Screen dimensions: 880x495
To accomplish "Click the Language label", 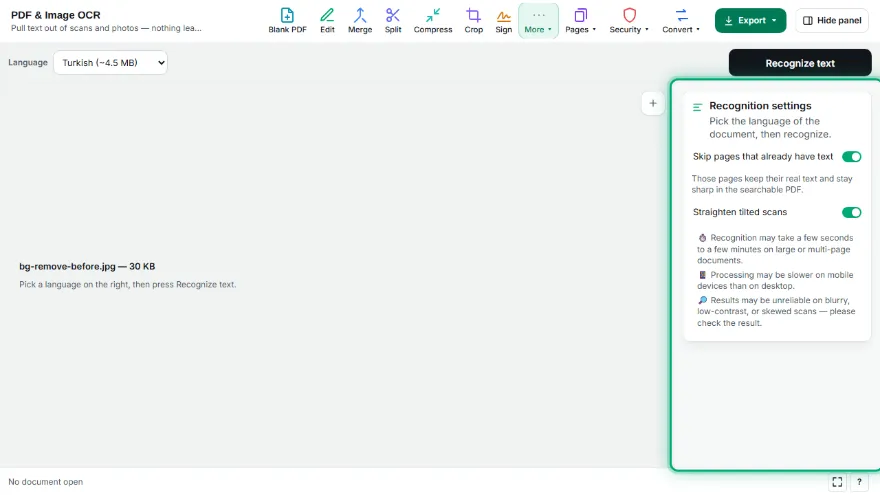I will tap(28, 62).
